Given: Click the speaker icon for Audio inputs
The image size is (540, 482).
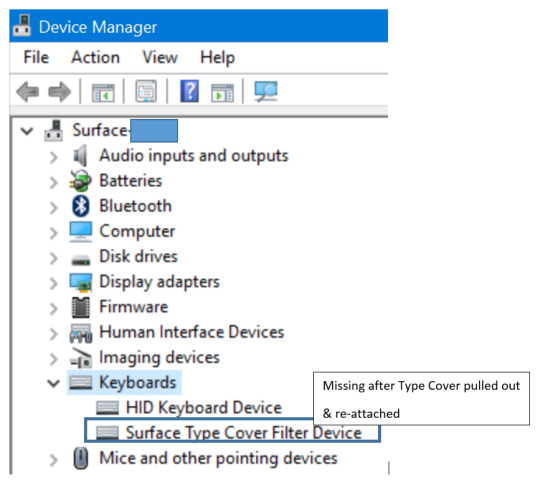Looking at the screenshot, I should [81, 156].
